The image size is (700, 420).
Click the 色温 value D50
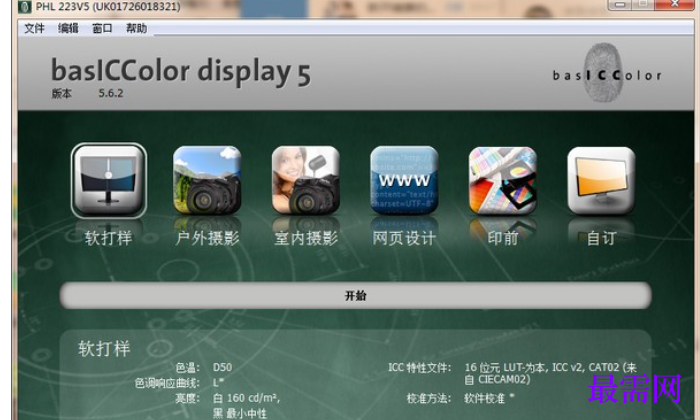pyautogui.click(x=222, y=367)
